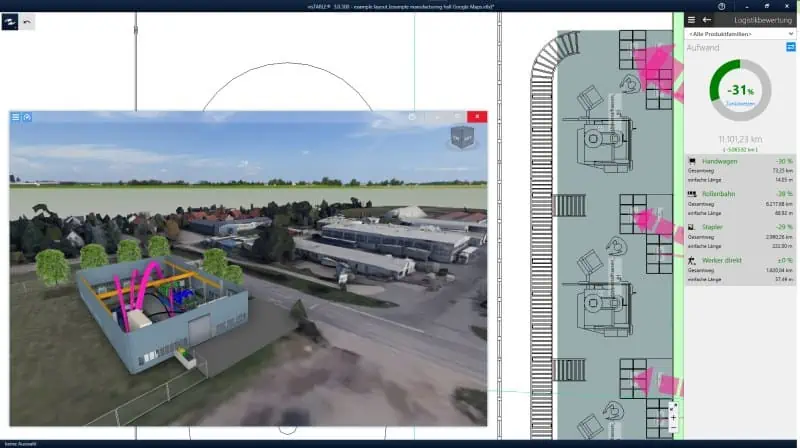Close the 3D view window
Screen dimensions: 800x448
(477, 117)
